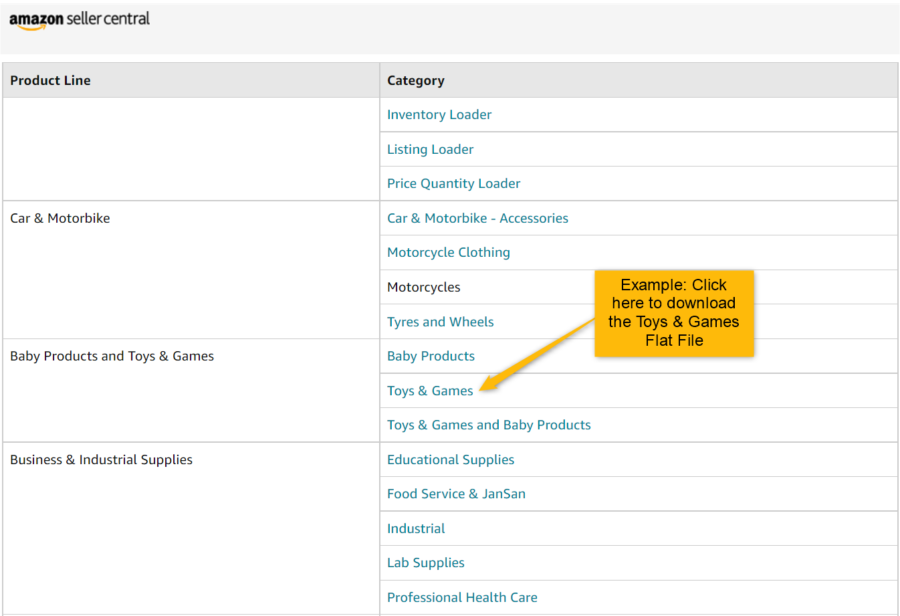
Task: Open Toys & Games and Baby Products
Action: (x=489, y=424)
